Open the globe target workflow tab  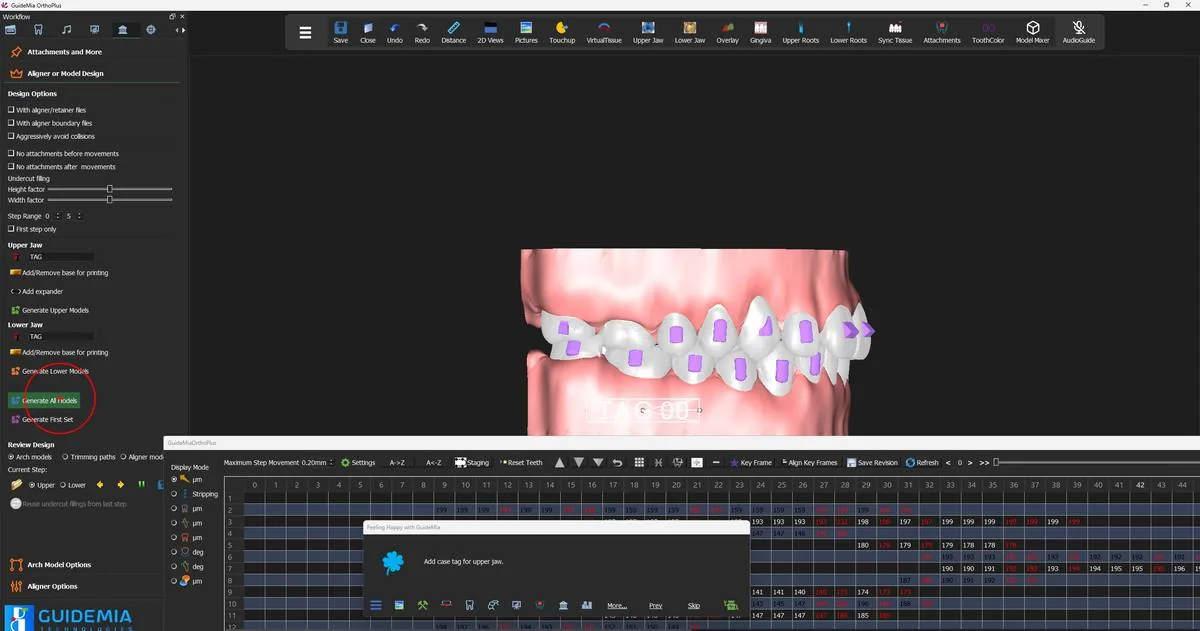151,30
